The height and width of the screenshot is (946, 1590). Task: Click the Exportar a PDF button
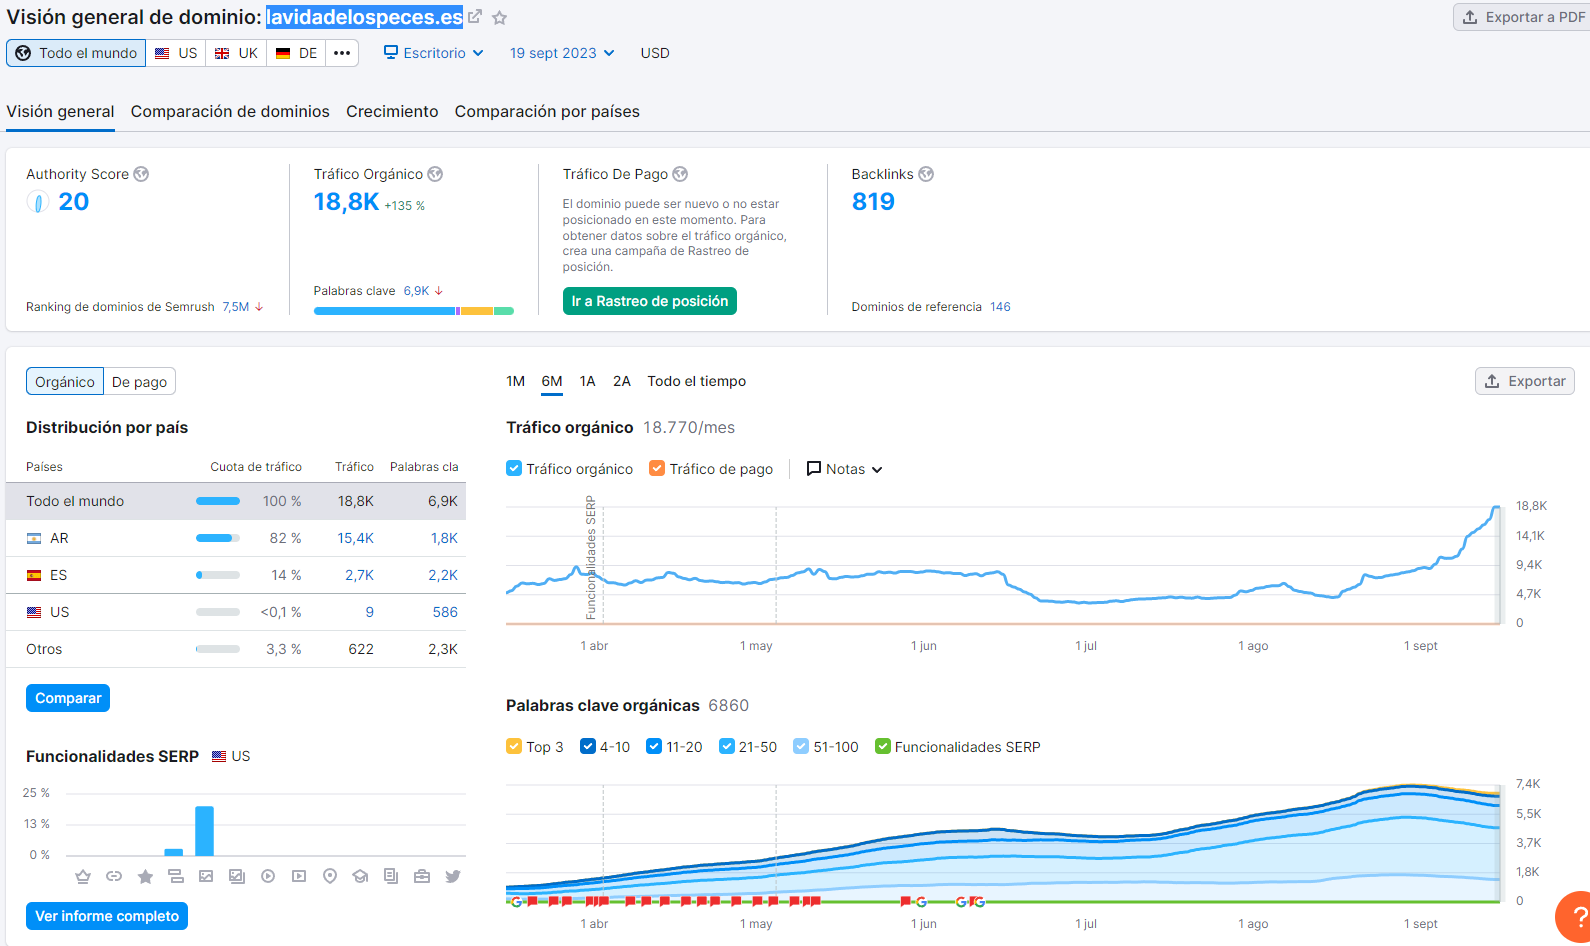[1523, 17]
